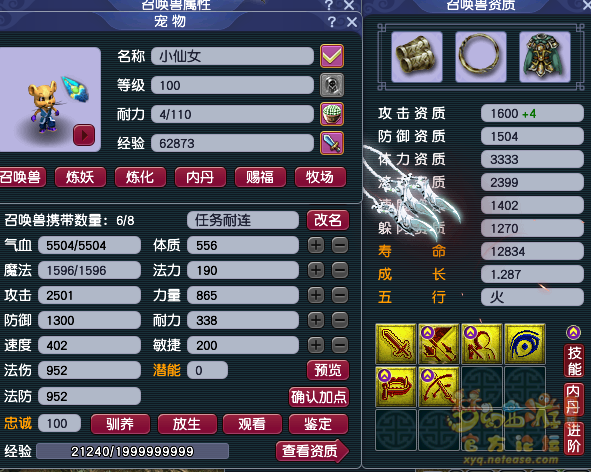Click the pet name field 小仙女

[x=232, y=56]
